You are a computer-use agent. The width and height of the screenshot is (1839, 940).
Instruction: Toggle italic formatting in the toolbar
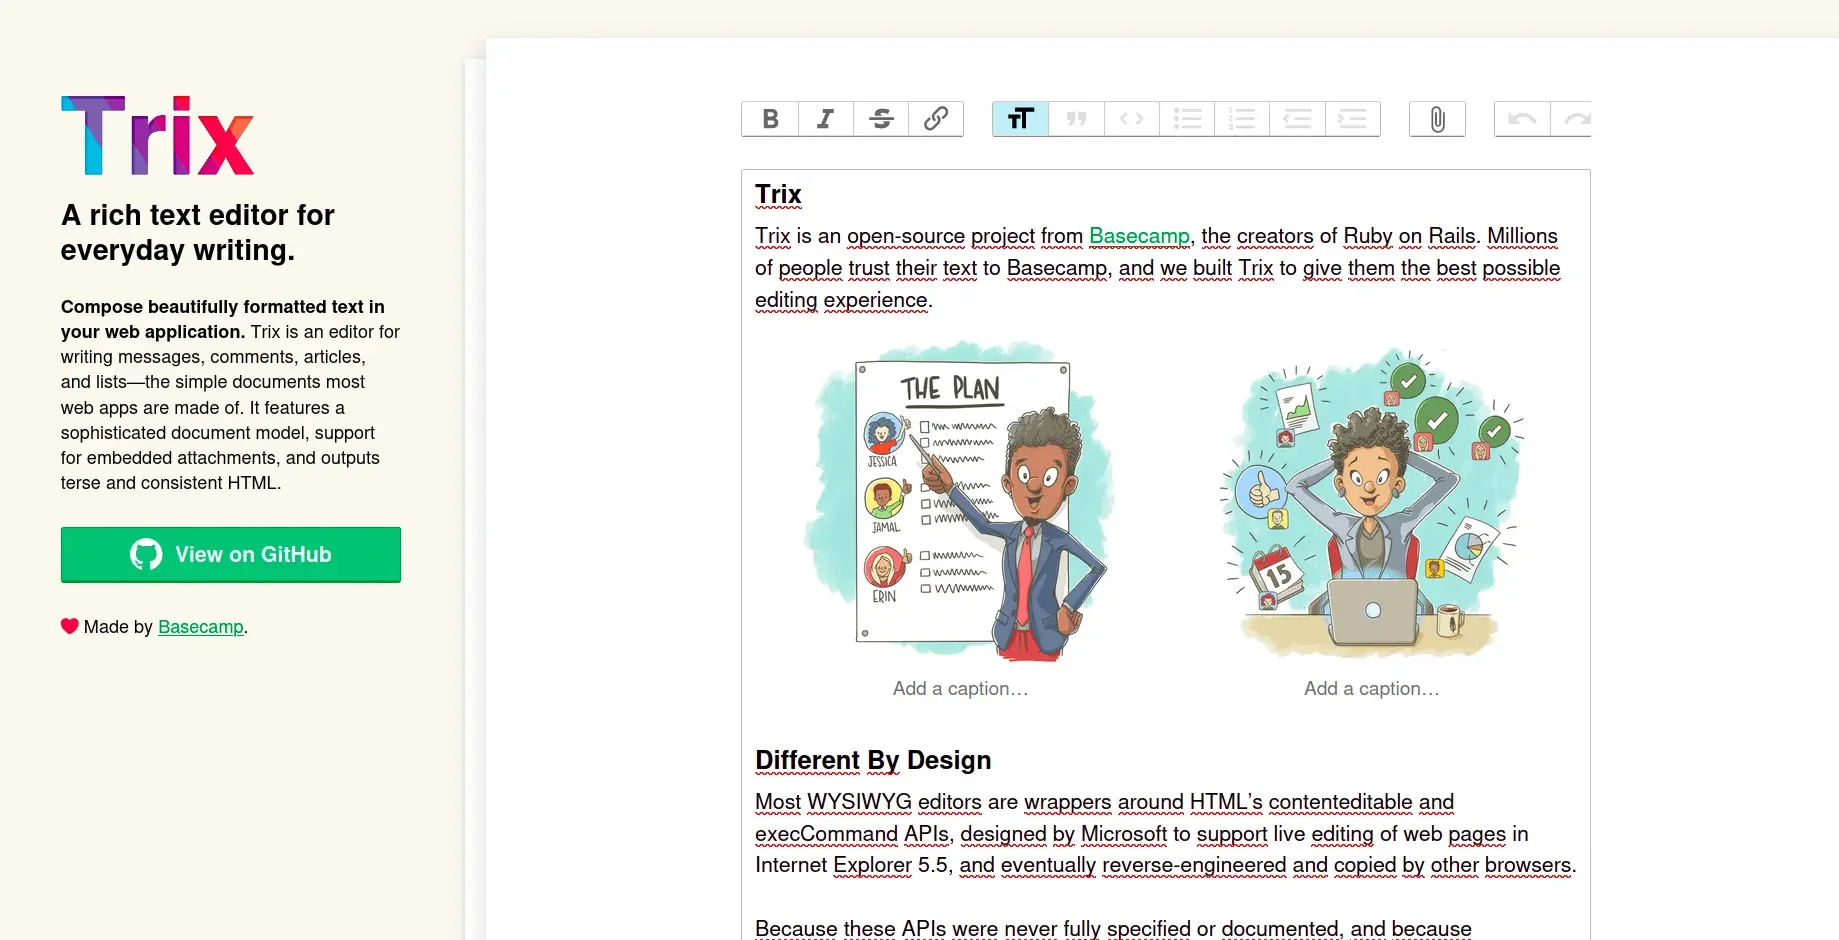825,119
